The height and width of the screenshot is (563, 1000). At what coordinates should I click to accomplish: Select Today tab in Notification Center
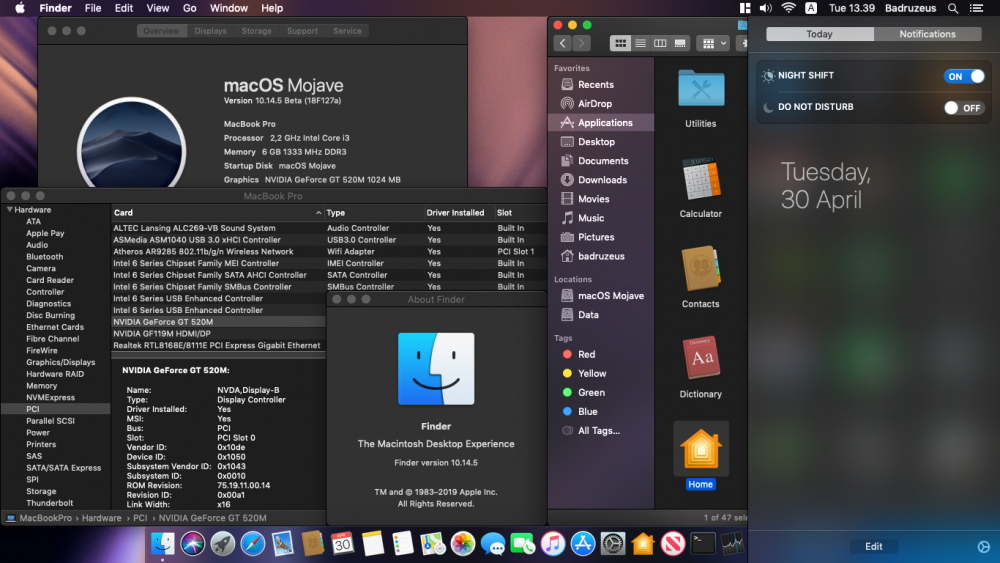click(820, 34)
